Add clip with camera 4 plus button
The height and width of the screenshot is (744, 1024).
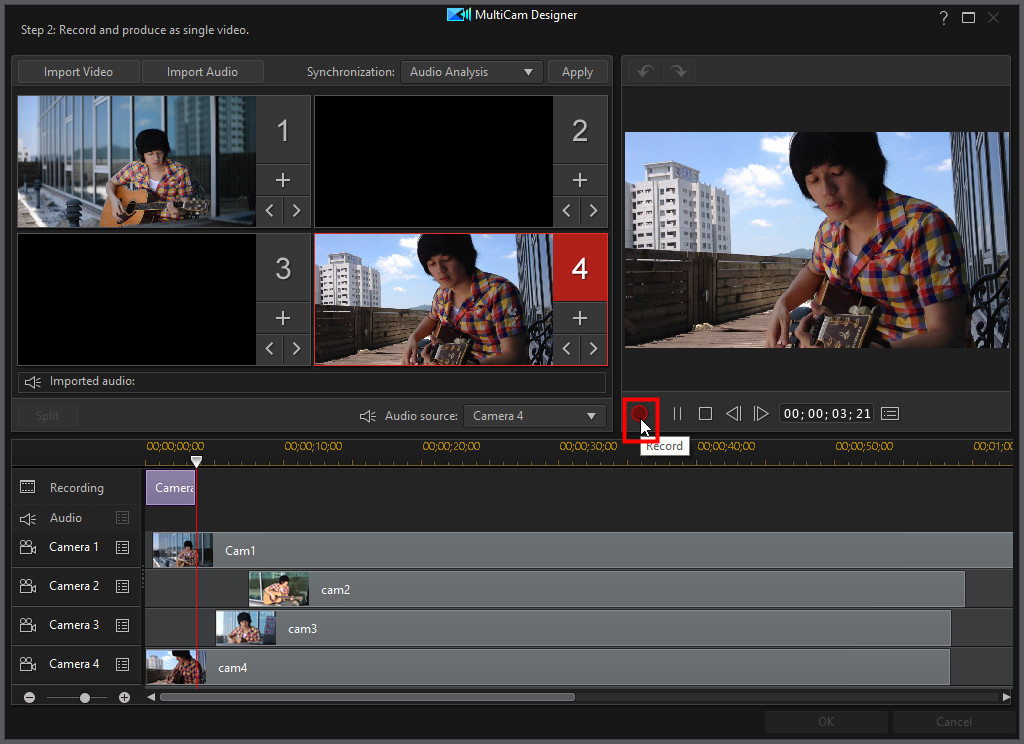click(x=580, y=318)
